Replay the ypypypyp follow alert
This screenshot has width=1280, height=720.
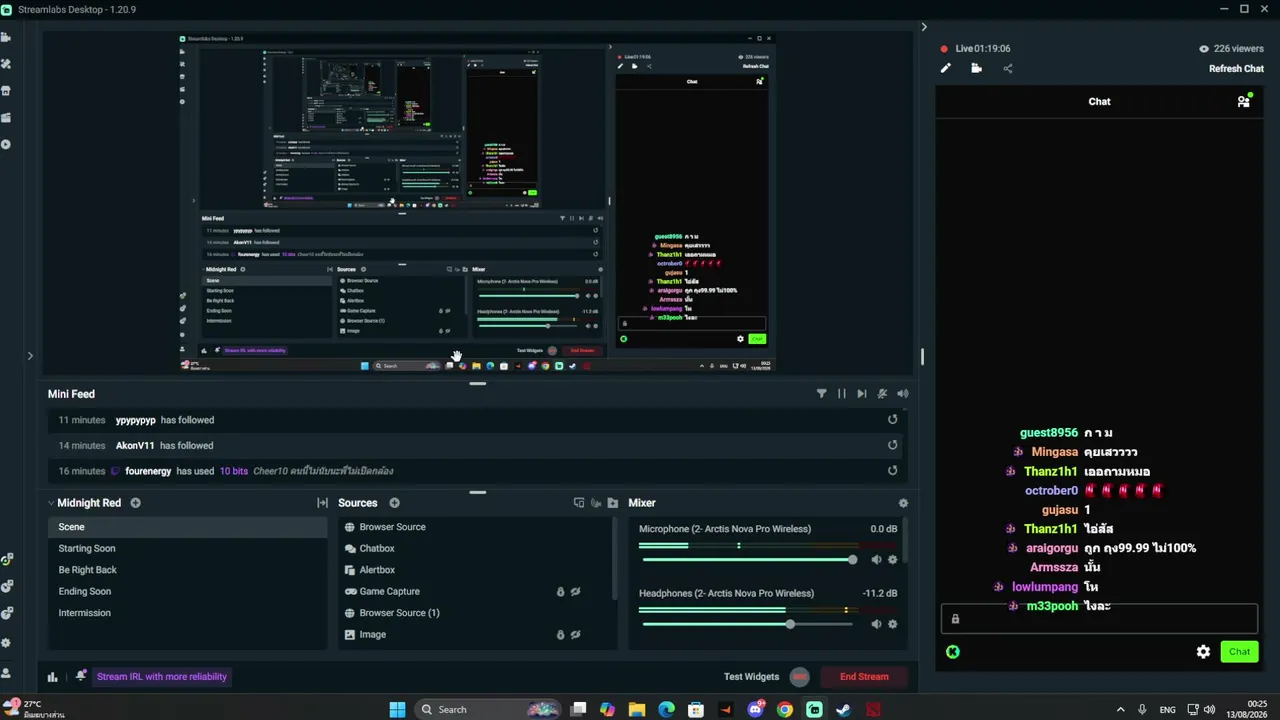point(893,420)
